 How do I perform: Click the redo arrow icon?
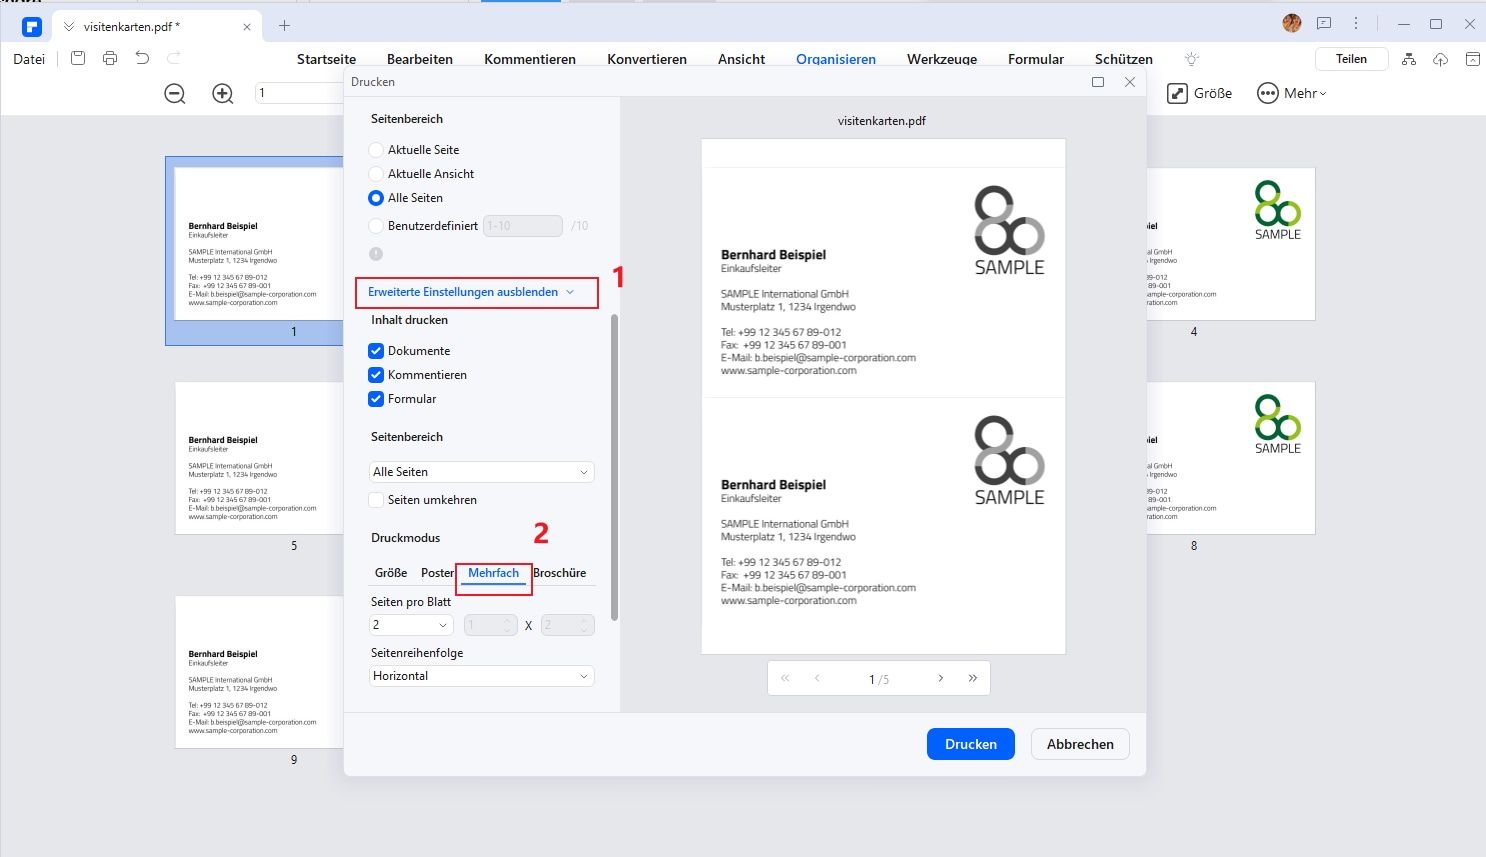point(174,59)
